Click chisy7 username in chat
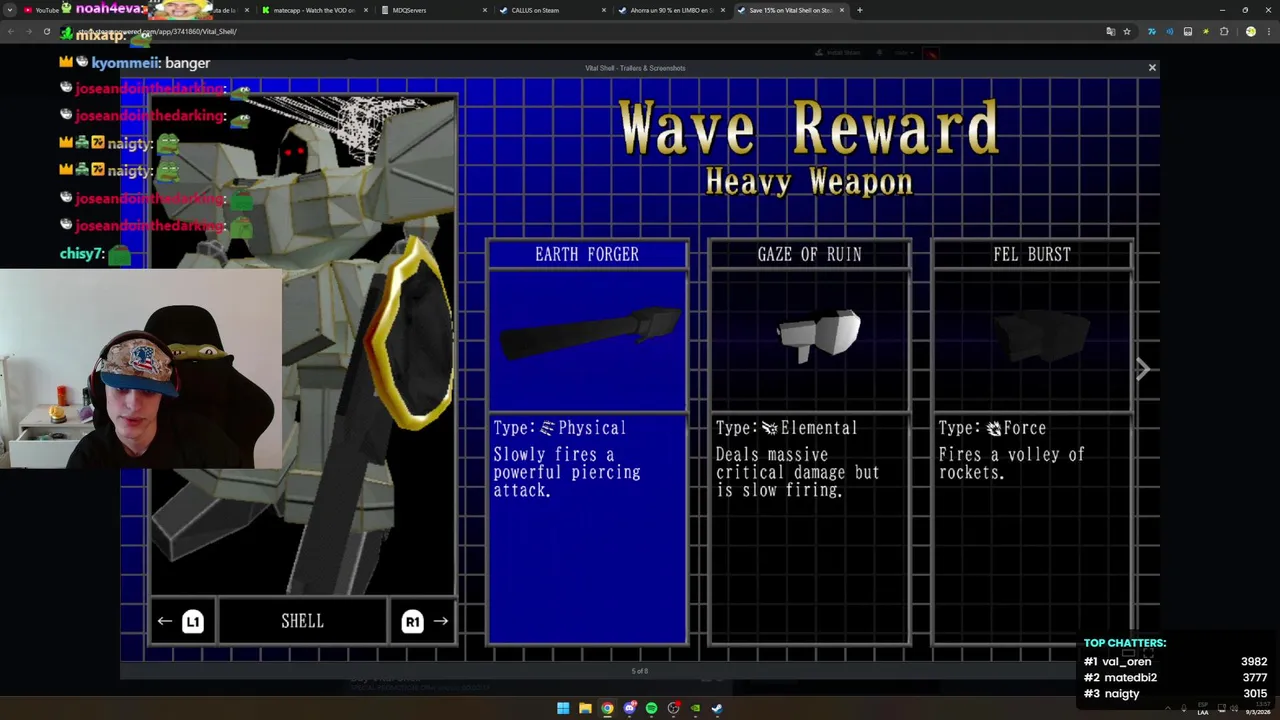The image size is (1280, 720). (x=82, y=254)
